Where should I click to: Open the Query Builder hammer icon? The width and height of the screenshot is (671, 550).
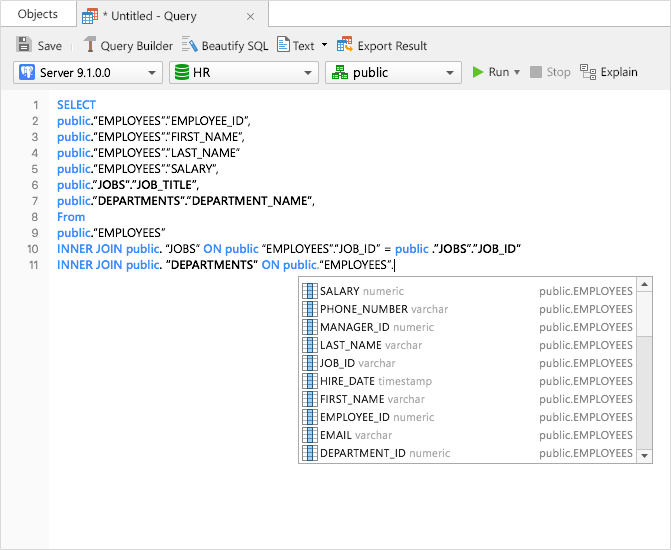pos(89,45)
